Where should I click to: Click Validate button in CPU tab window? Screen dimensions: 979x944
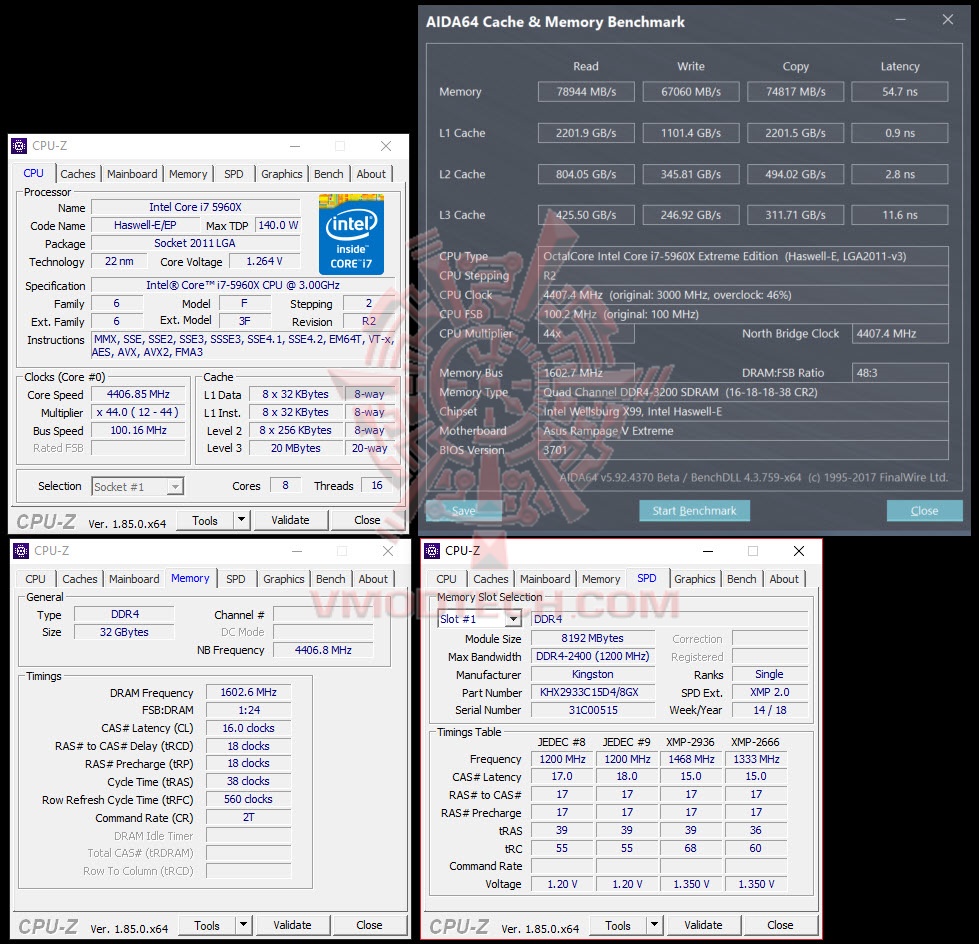click(x=290, y=519)
